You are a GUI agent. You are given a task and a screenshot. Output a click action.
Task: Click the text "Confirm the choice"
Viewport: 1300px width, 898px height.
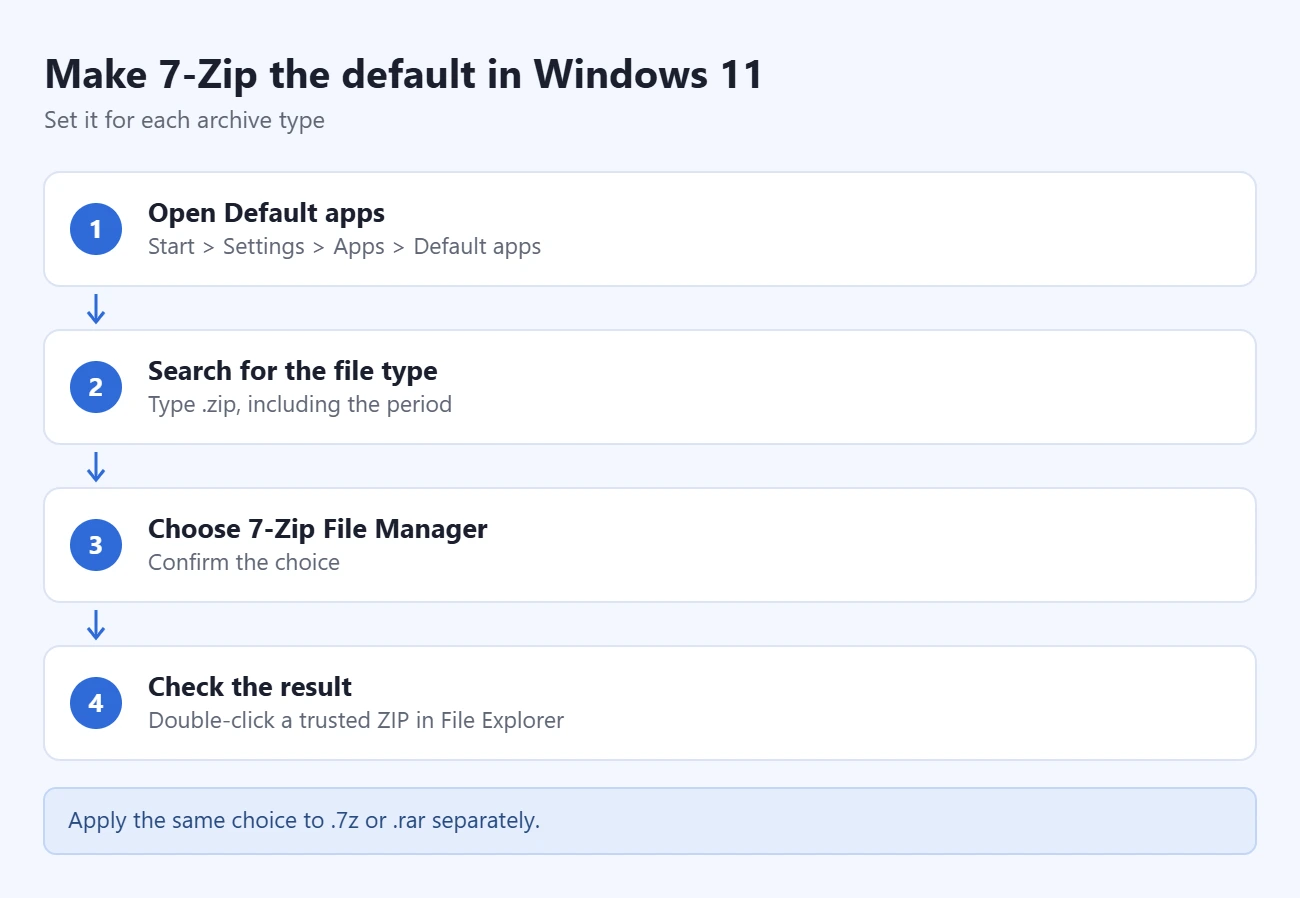pos(244,563)
